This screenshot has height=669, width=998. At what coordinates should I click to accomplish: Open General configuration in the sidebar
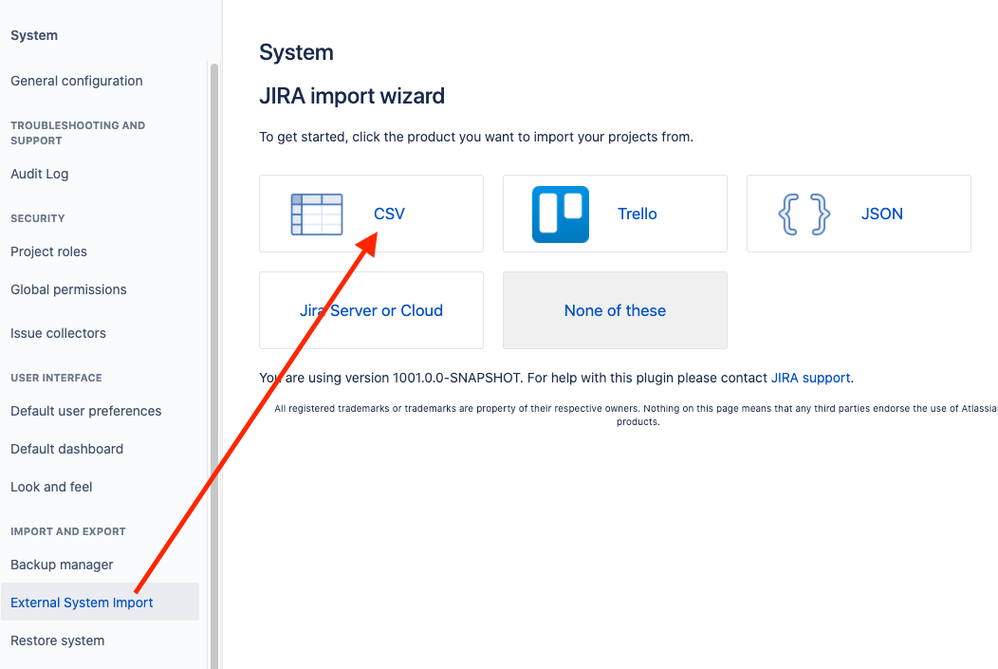point(76,81)
